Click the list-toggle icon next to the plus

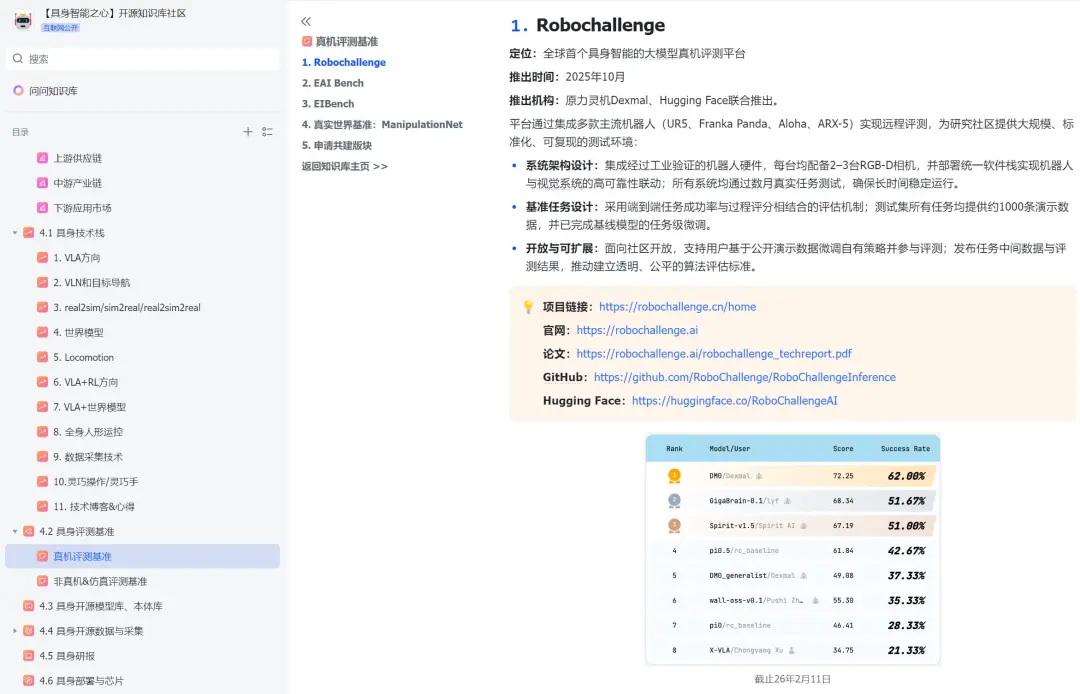click(x=267, y=132)
